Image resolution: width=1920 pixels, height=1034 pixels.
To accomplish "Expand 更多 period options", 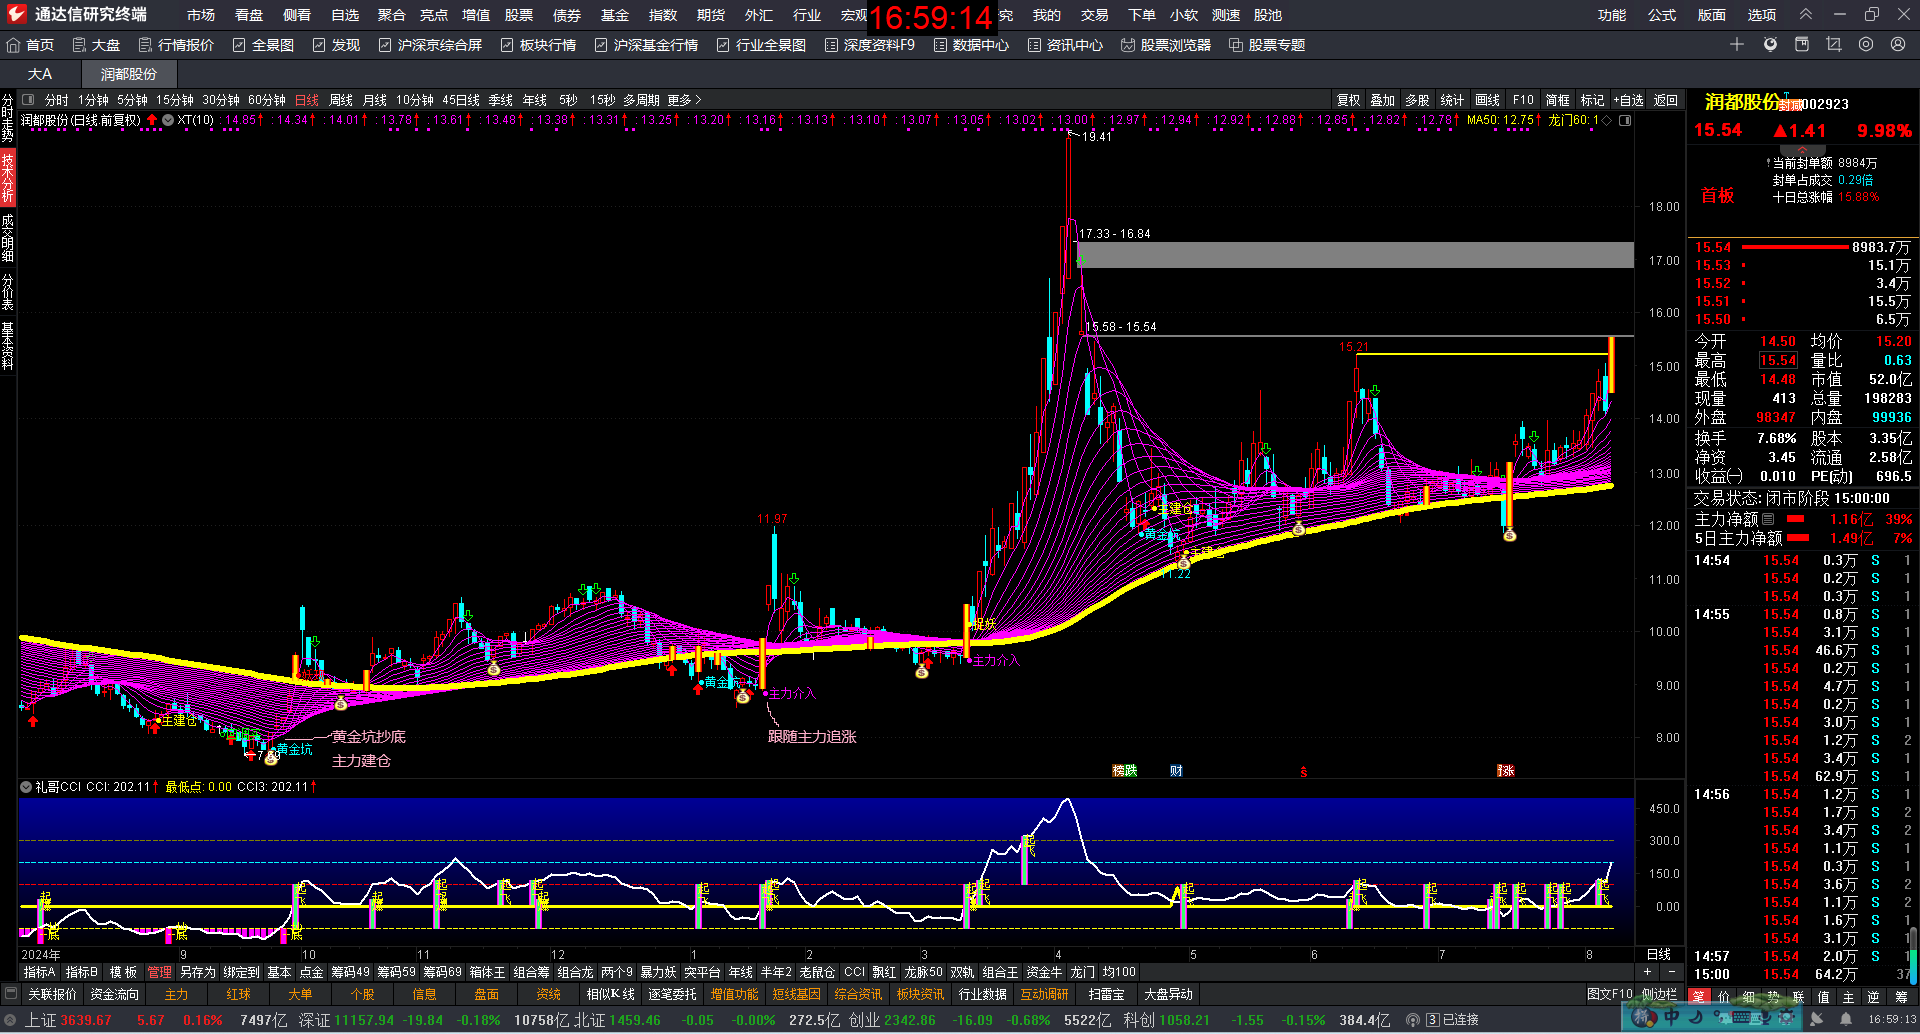I will pos(685,100).
